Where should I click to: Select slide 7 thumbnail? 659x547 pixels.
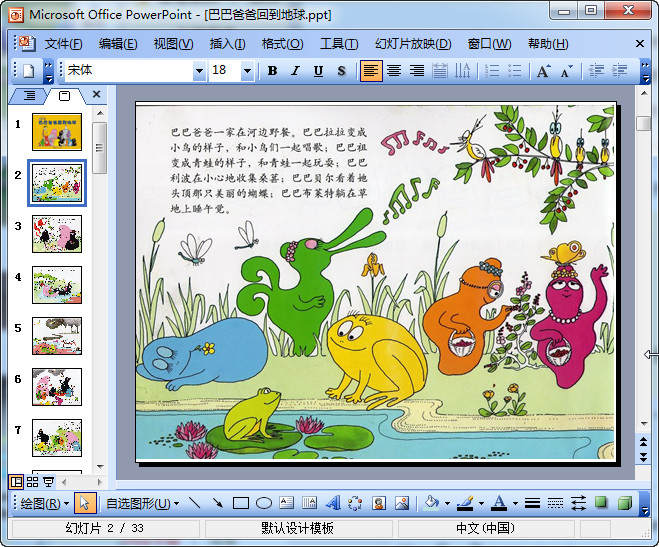pyautogui.click(x=57, y=438)
